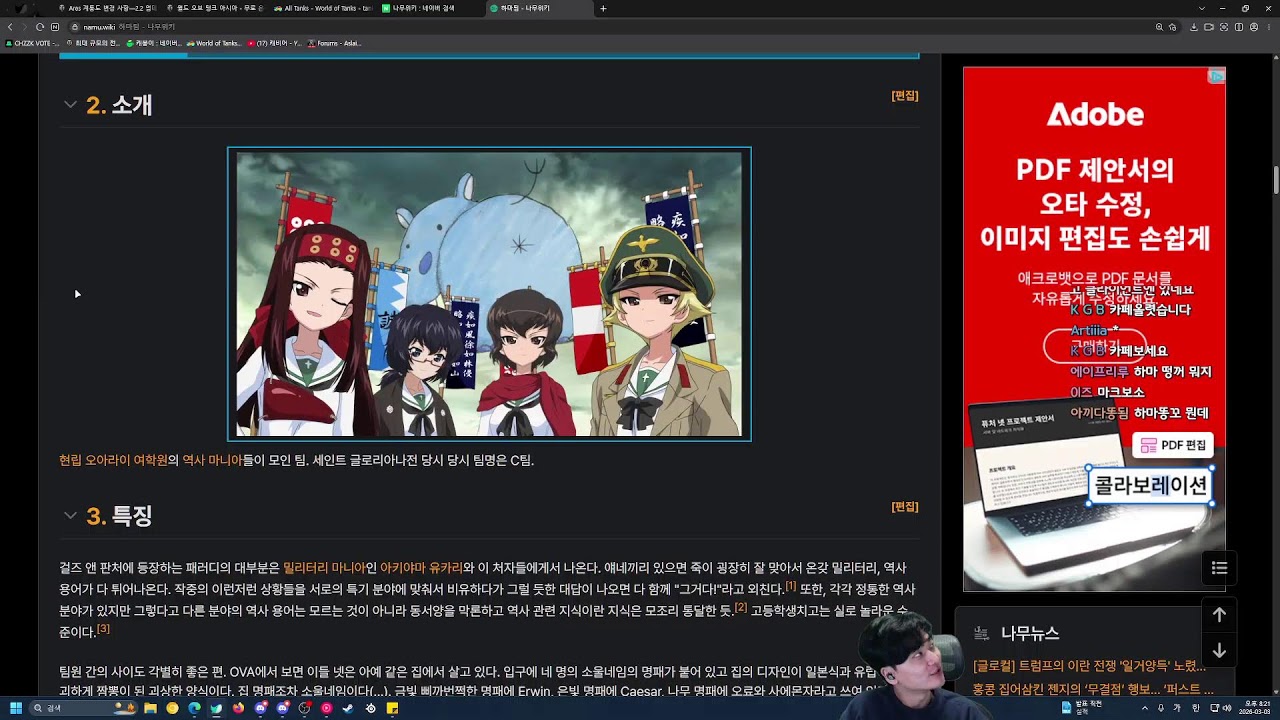The width and height of the screenshot is (1280, 720).
Task: Open the tab search chevron in title bar
Action: click(x=1201, y=8)
